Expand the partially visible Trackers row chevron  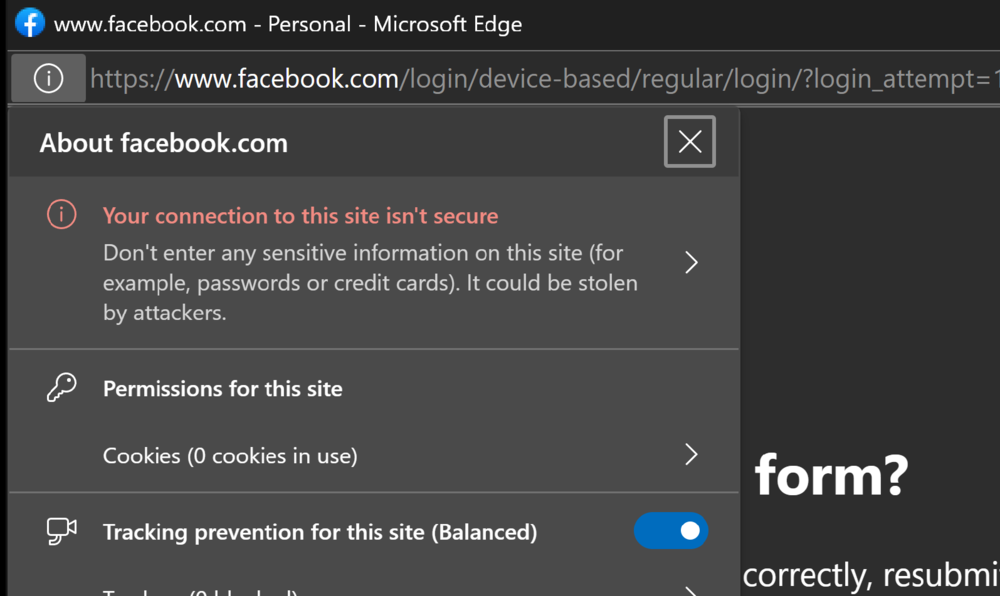pyautogui.click(x=691, y=591)
